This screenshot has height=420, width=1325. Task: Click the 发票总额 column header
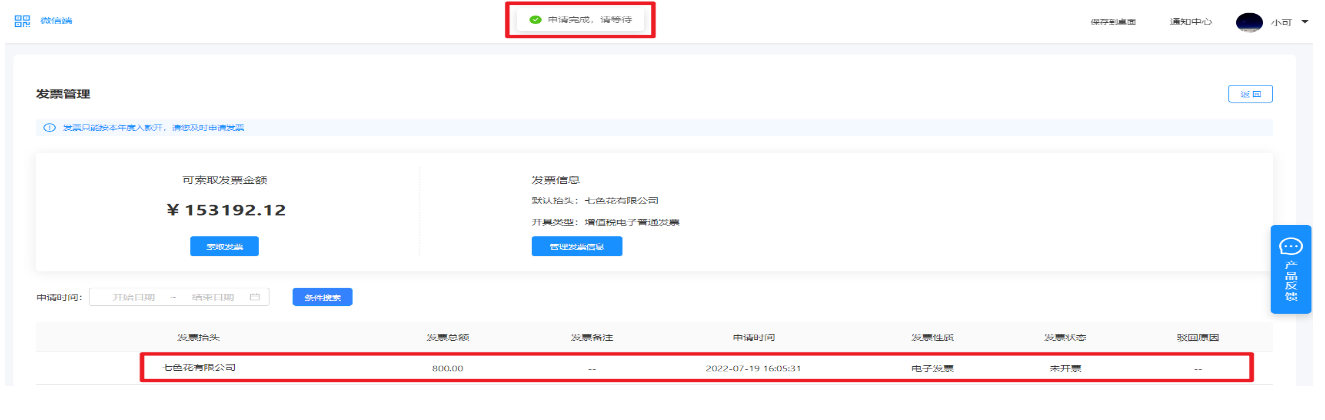coord(447,337)
